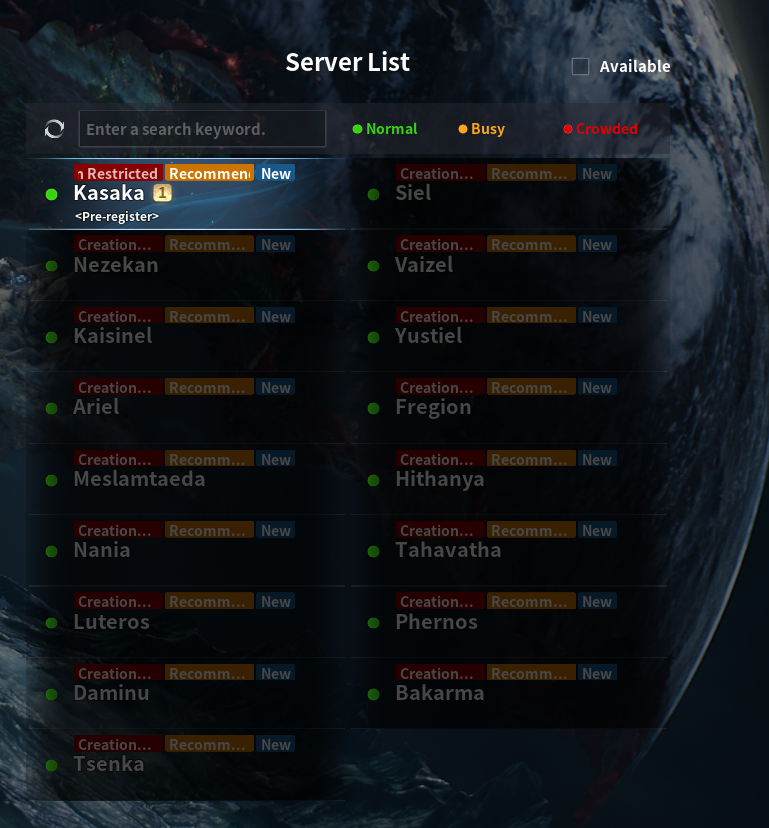Click the Restricted tag on Kasaka
Viewport: 769px width, 828px height.
(x=118, y=173)
